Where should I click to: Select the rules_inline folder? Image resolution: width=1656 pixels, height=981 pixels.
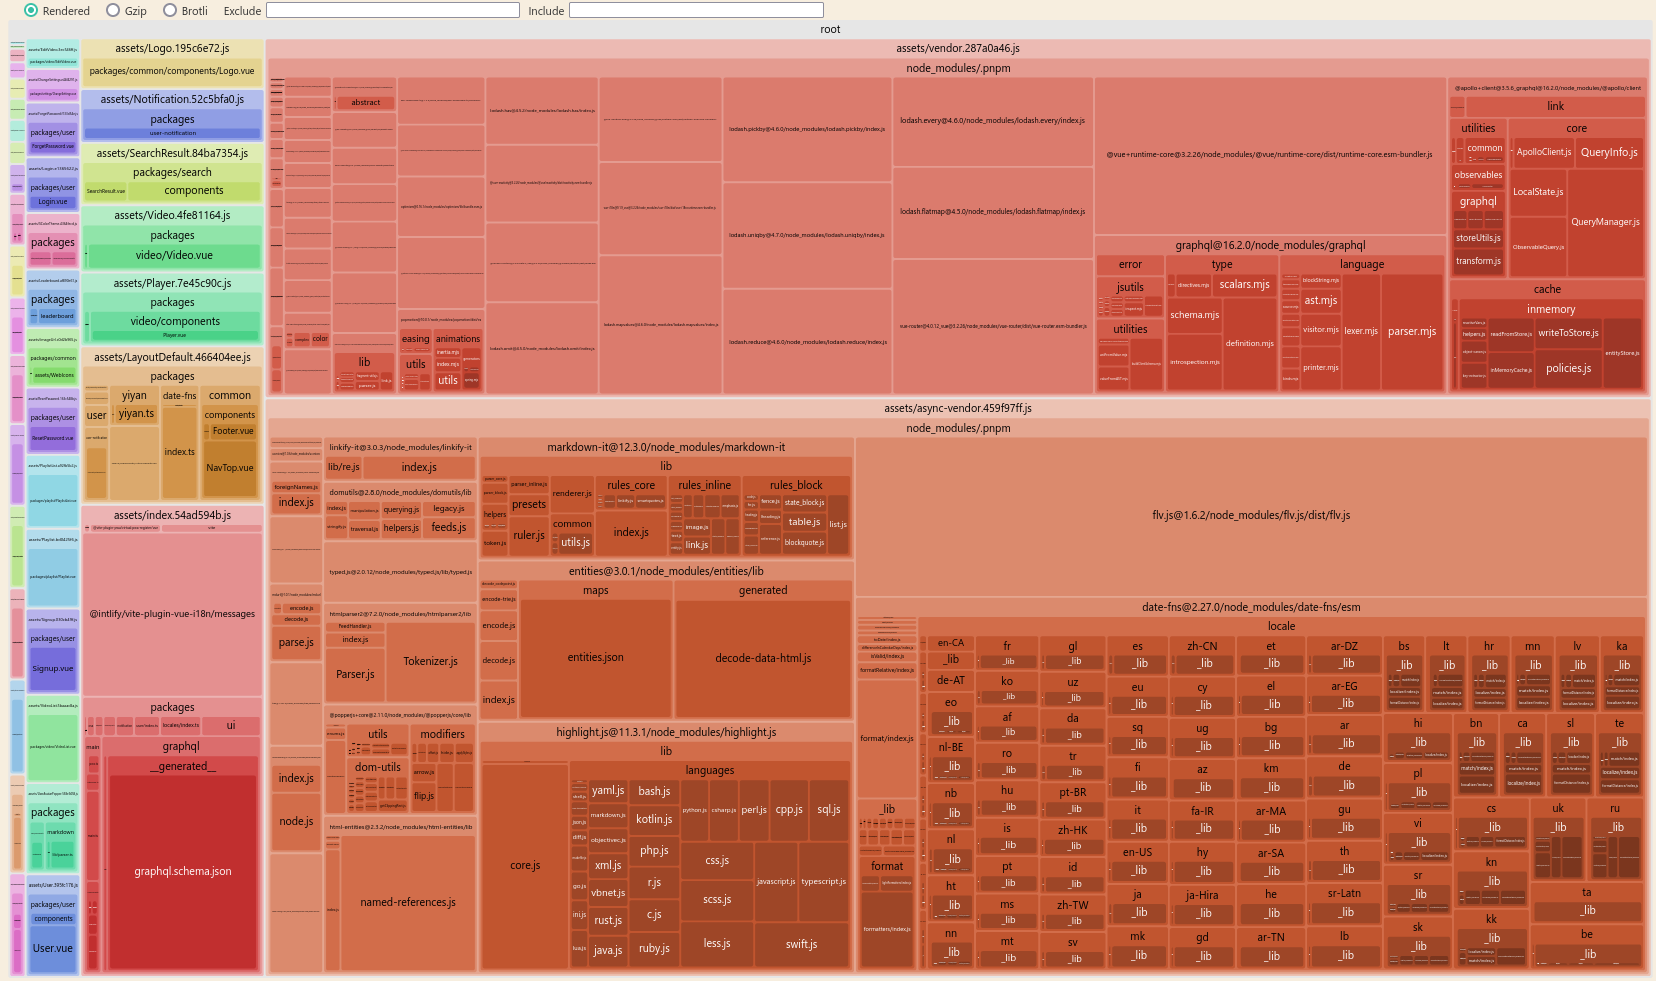tap(705, 485)
